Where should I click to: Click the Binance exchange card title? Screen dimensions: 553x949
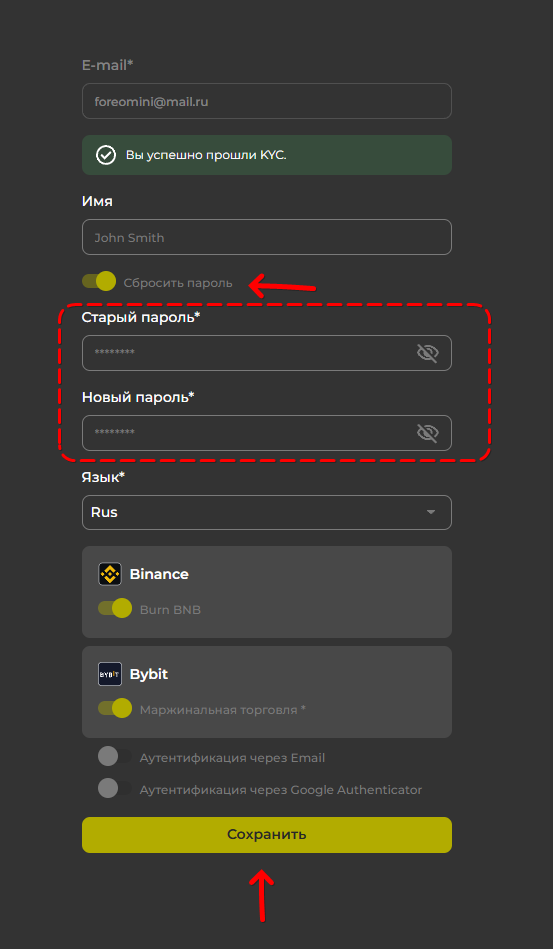pyautogui.click(x=159, y=574)
